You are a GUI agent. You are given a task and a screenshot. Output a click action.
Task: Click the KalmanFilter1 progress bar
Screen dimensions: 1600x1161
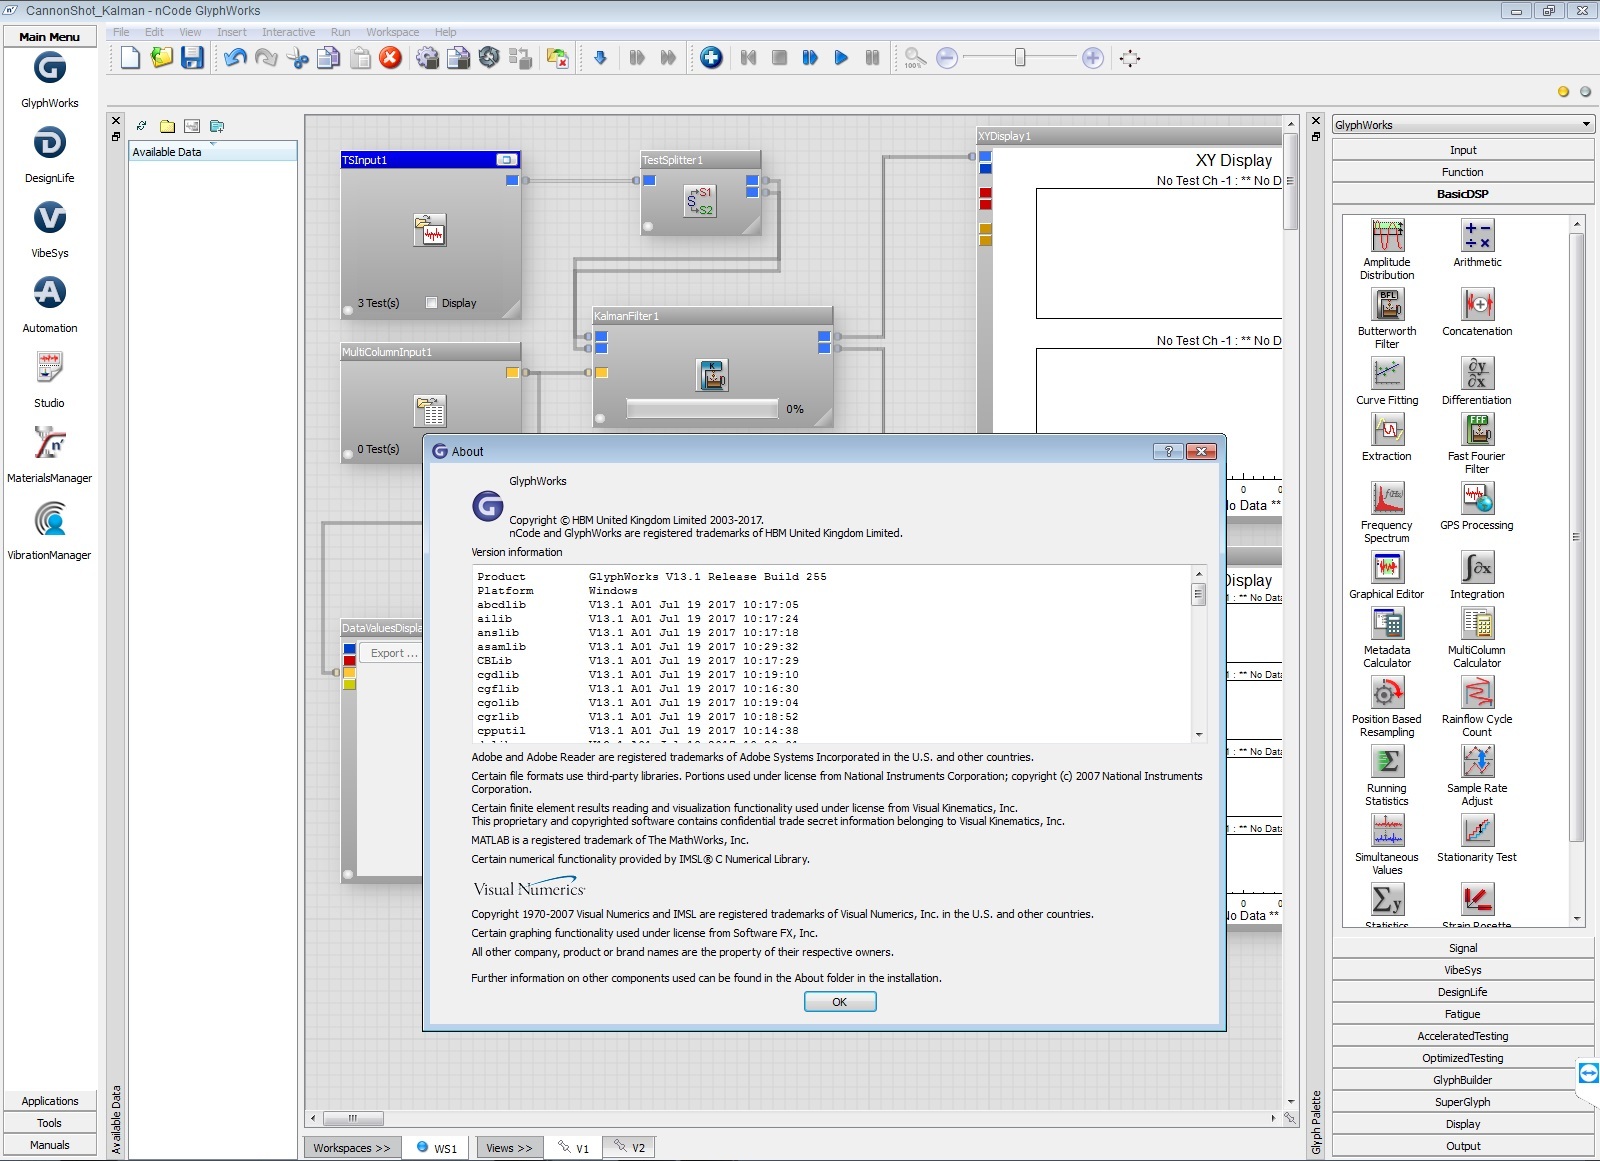click(702, 408)
